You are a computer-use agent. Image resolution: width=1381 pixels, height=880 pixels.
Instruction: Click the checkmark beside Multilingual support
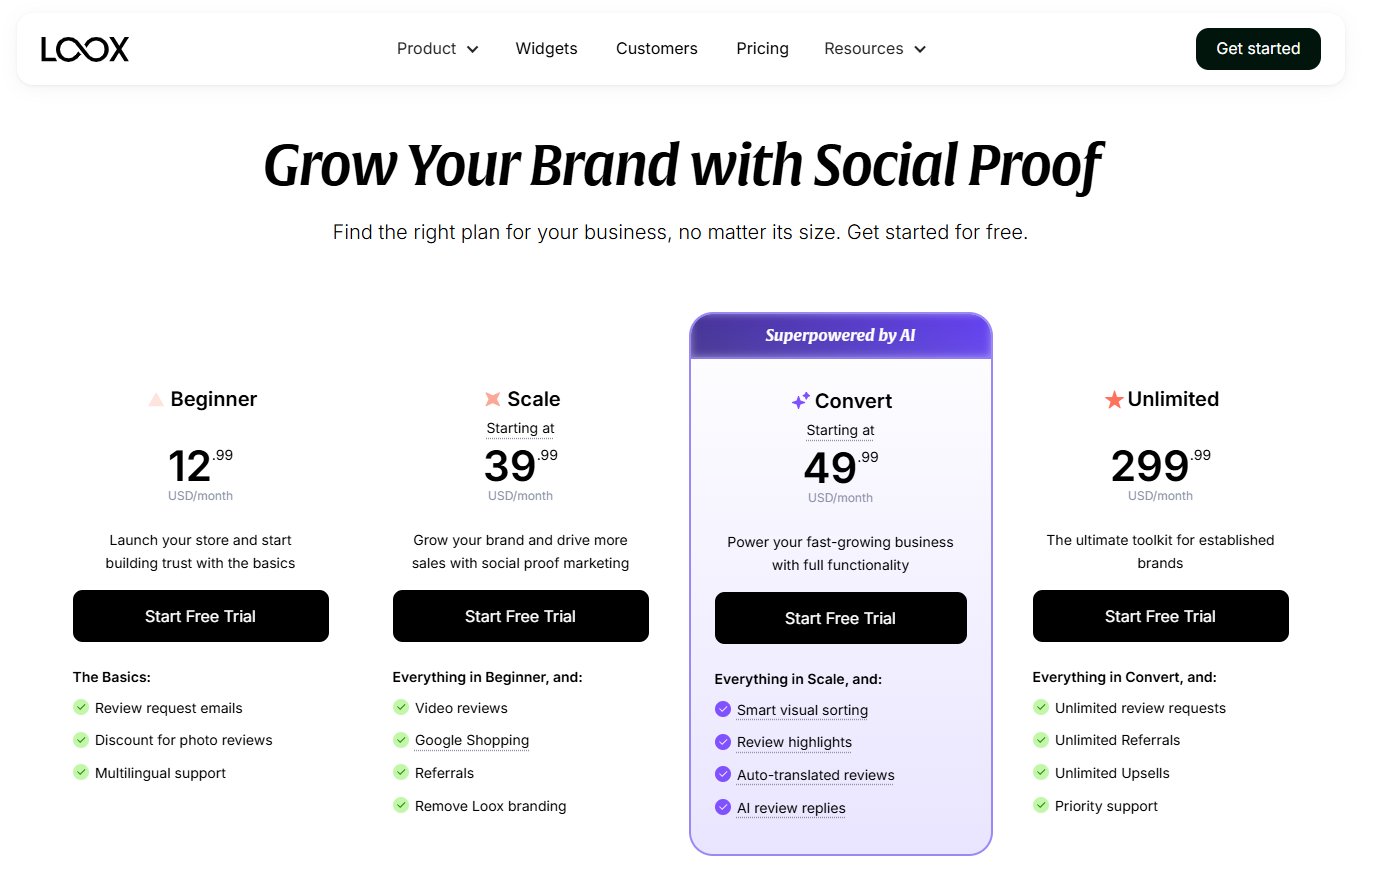tap(81, 772)
